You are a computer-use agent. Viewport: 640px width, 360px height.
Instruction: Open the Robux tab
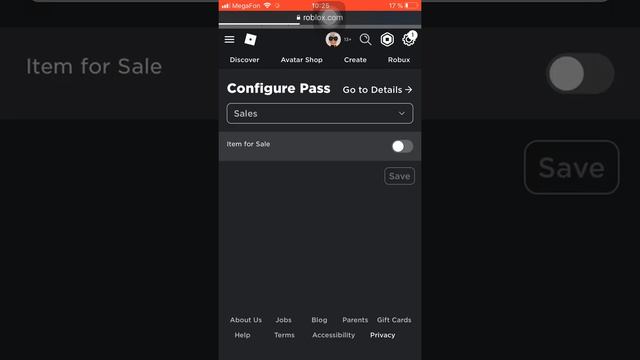coord(399,60)
